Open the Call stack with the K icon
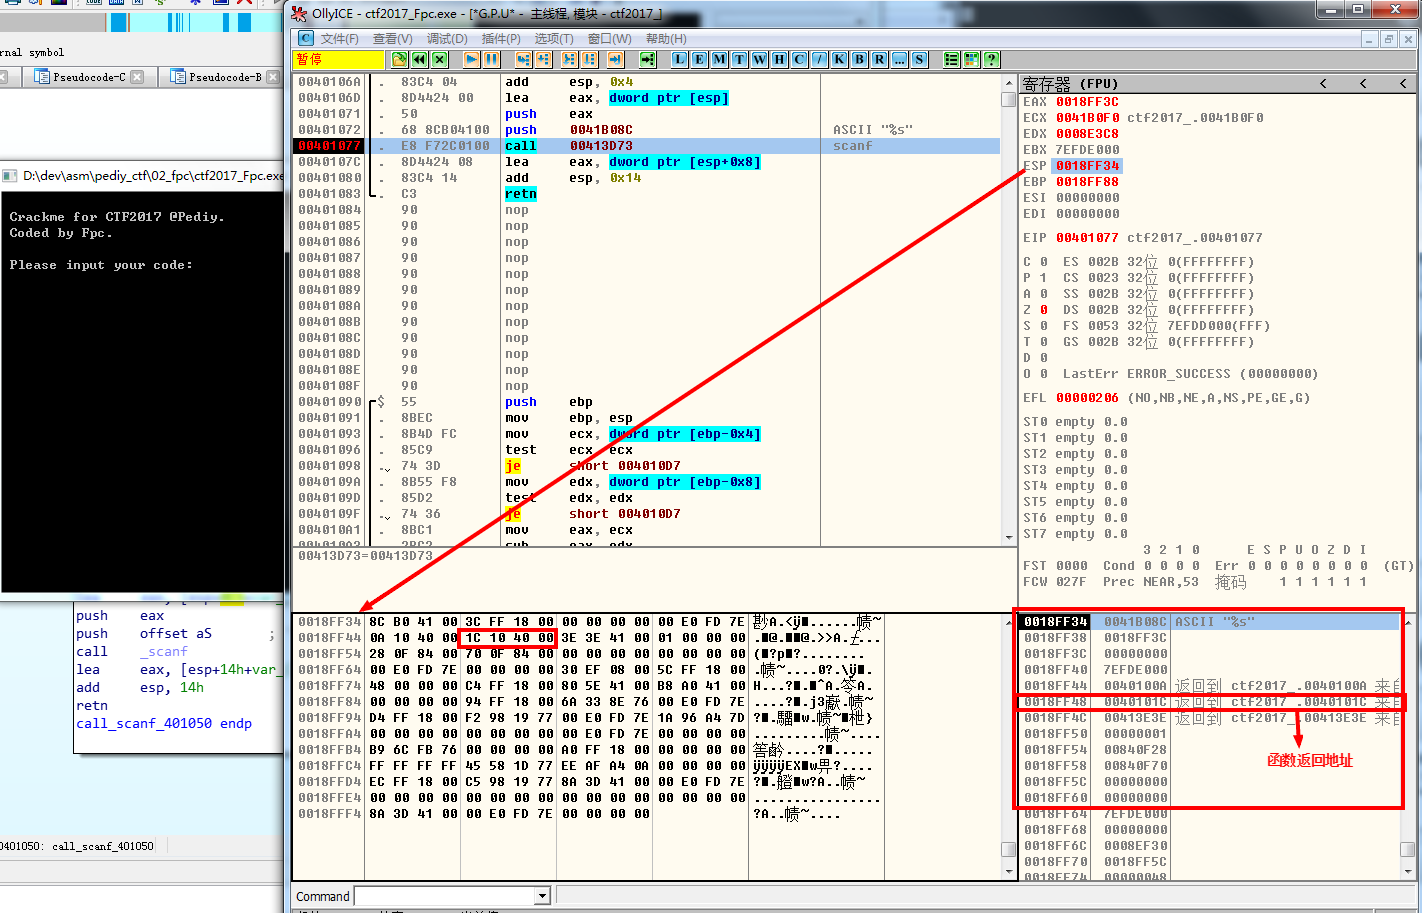This screenshot has width=1422, height=913. click(x=840, y=59)
